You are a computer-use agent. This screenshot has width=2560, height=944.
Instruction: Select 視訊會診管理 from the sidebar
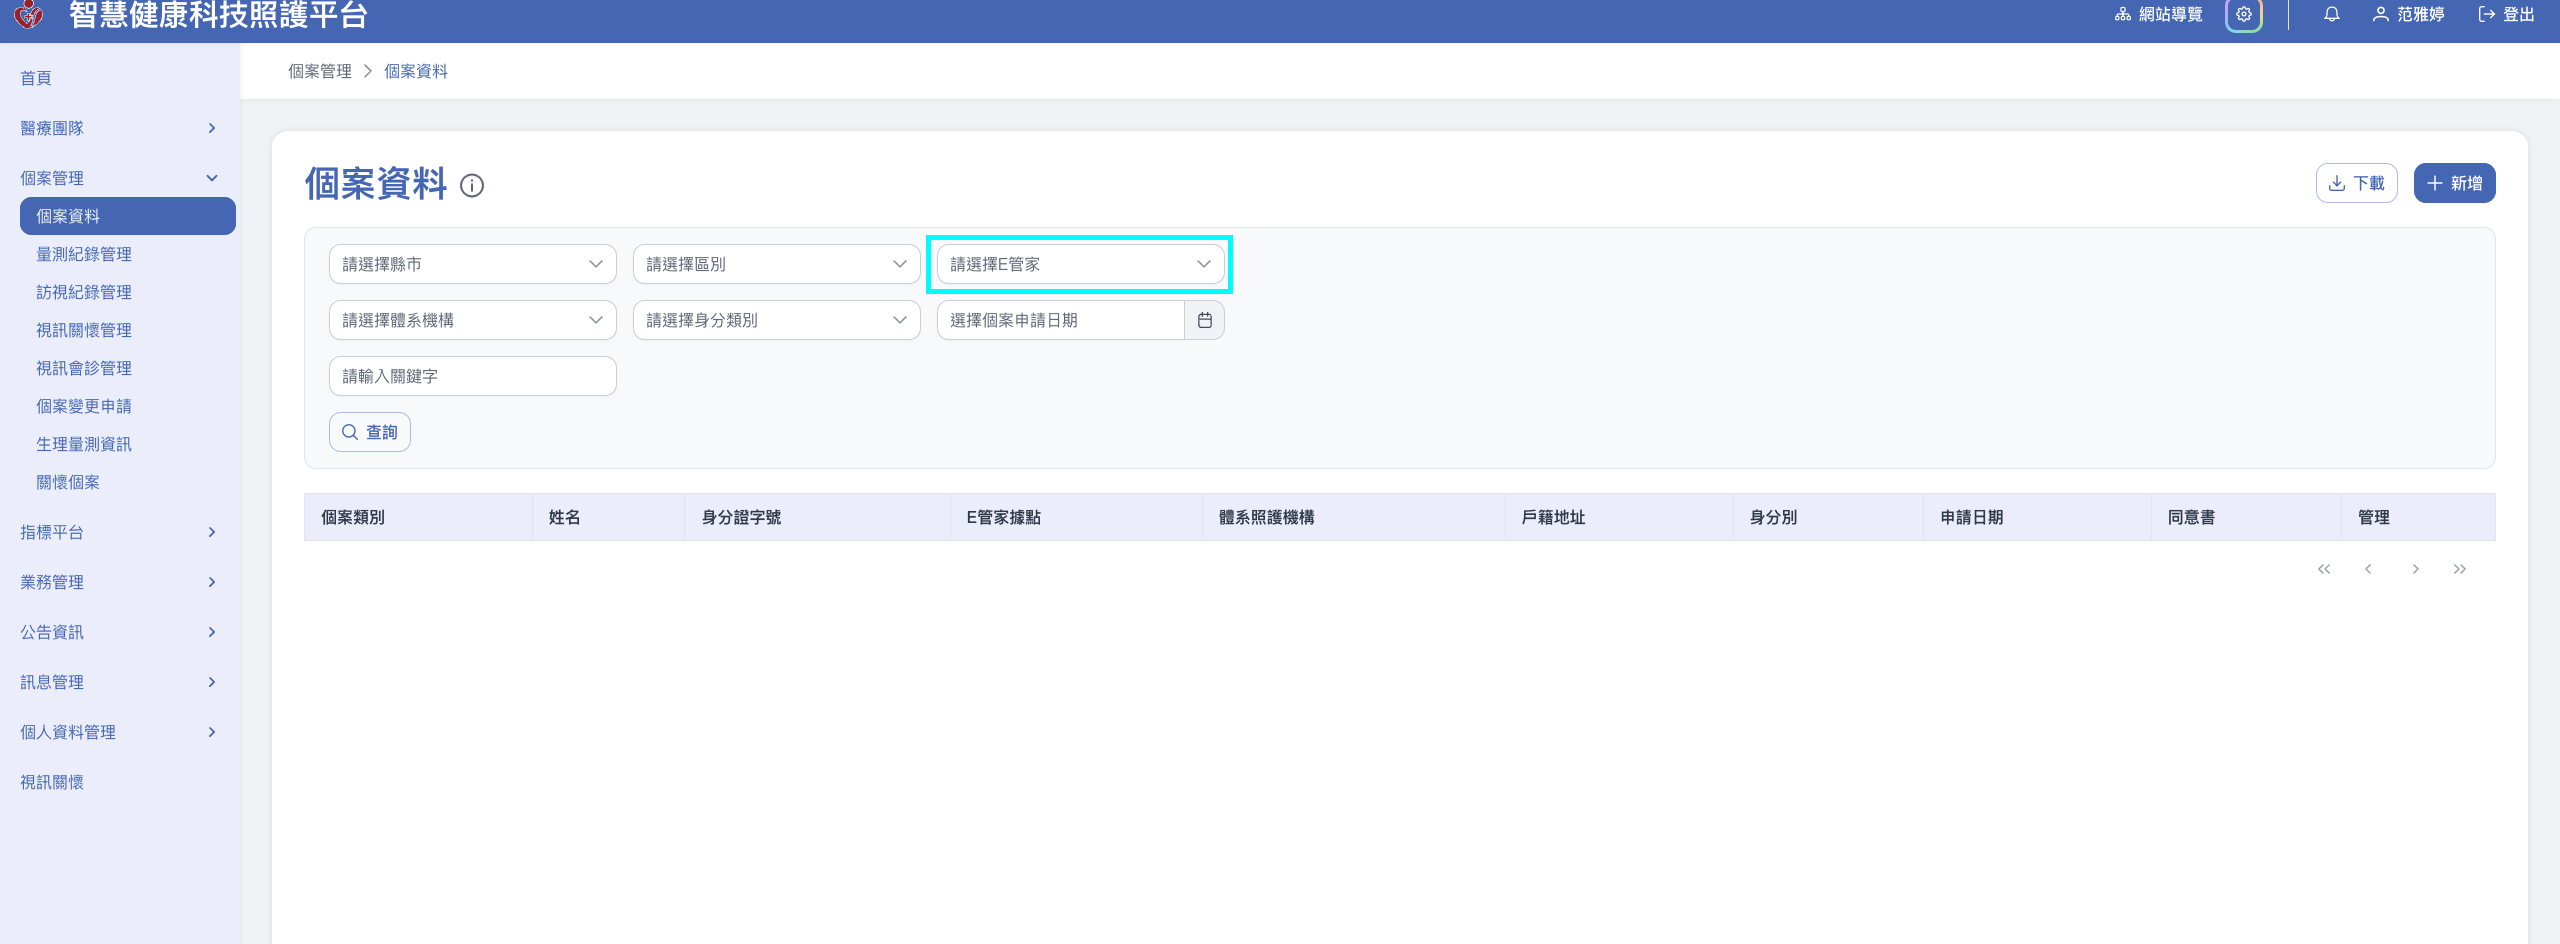84,368
